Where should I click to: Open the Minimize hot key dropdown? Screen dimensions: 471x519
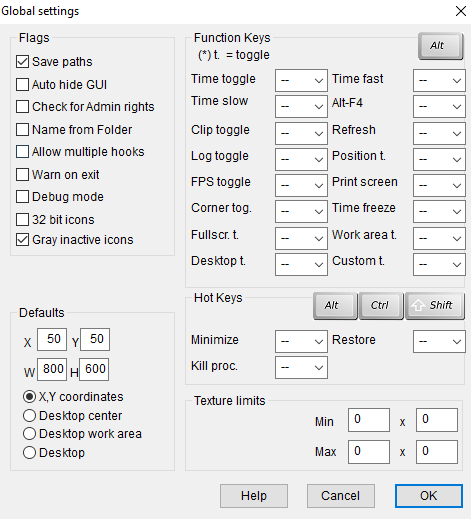click(x=301, y=341)
